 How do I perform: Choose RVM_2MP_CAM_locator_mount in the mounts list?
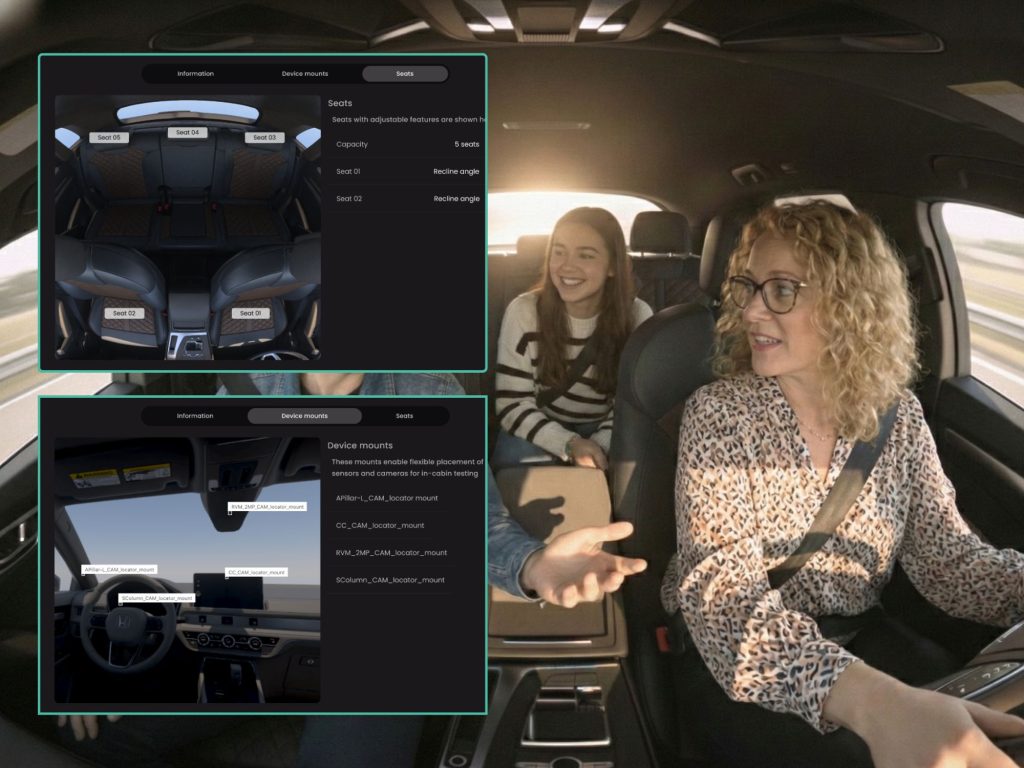tap(391, 553)
